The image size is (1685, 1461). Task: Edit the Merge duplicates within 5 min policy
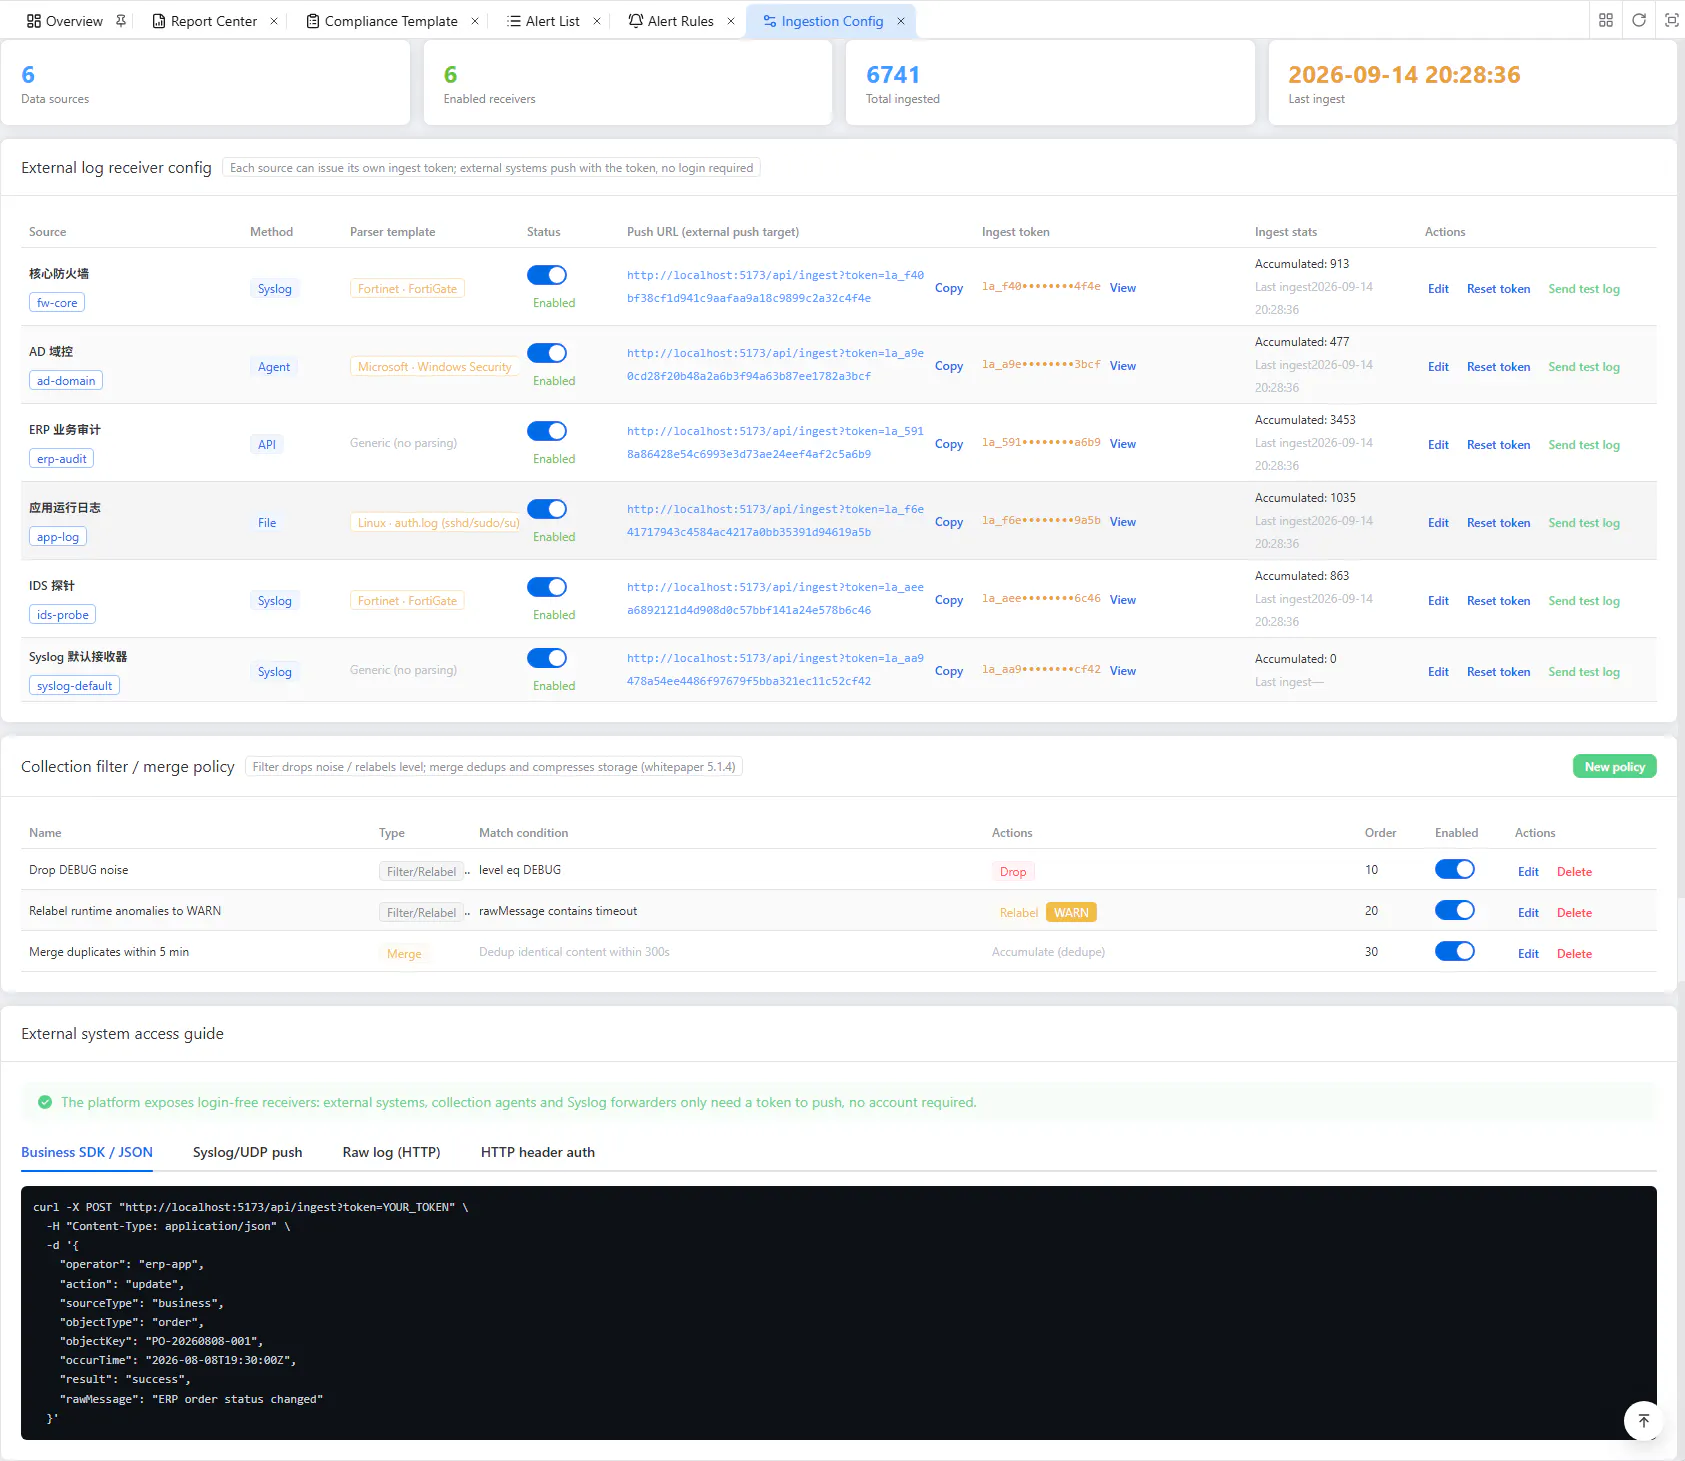click(1528, 954)
